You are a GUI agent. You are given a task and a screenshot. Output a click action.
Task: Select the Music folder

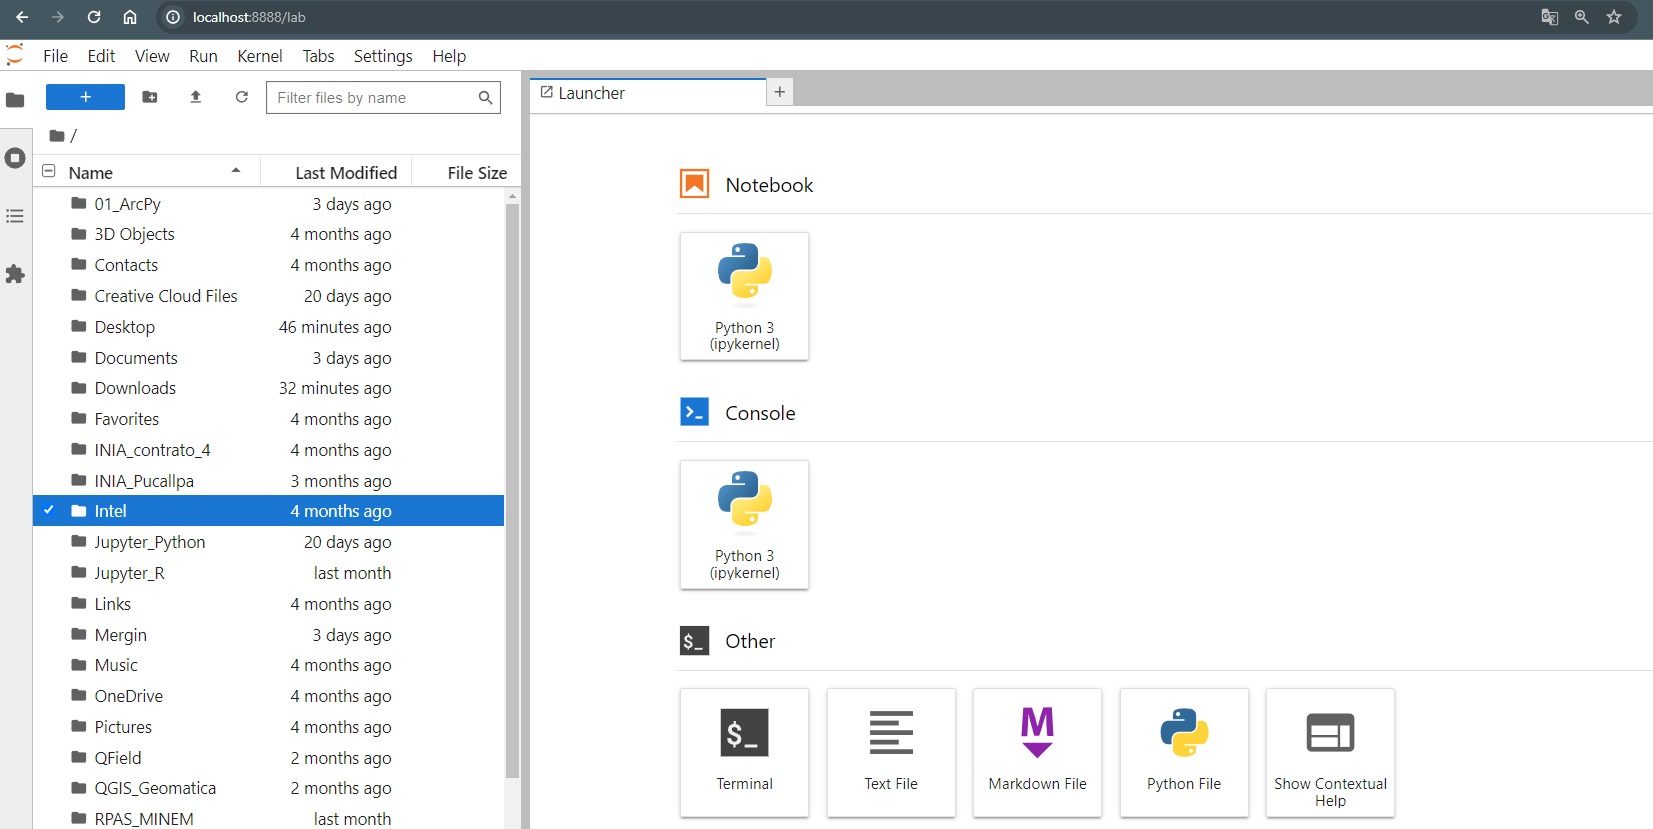coord(268,665)
